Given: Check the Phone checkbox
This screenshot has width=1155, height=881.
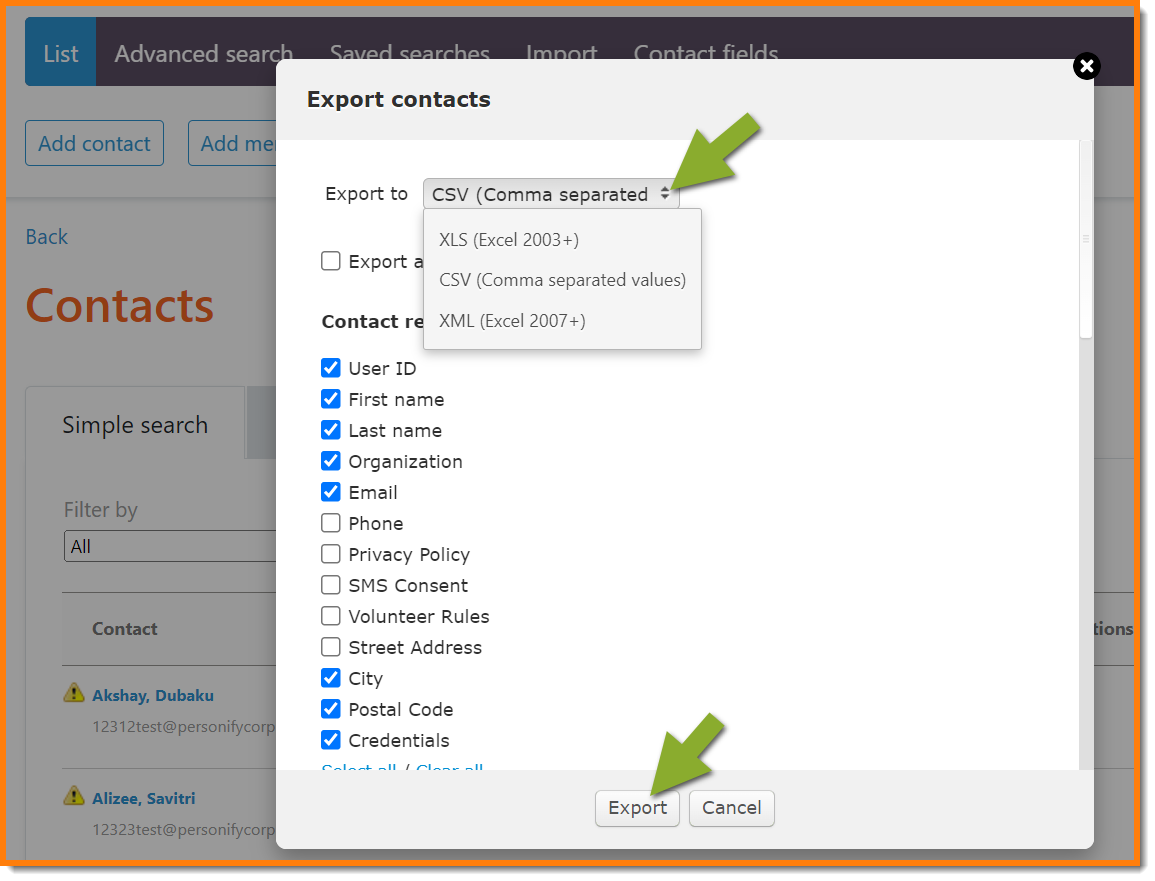Looking at the screenshot, I should pos(331,522).
